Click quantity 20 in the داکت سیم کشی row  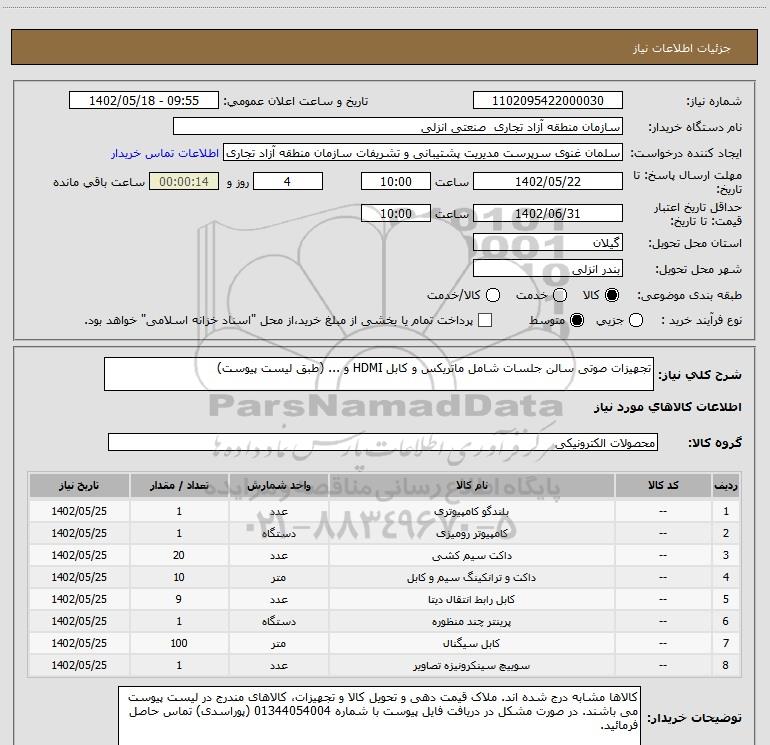pyautogui.click(x=179, y=555)
